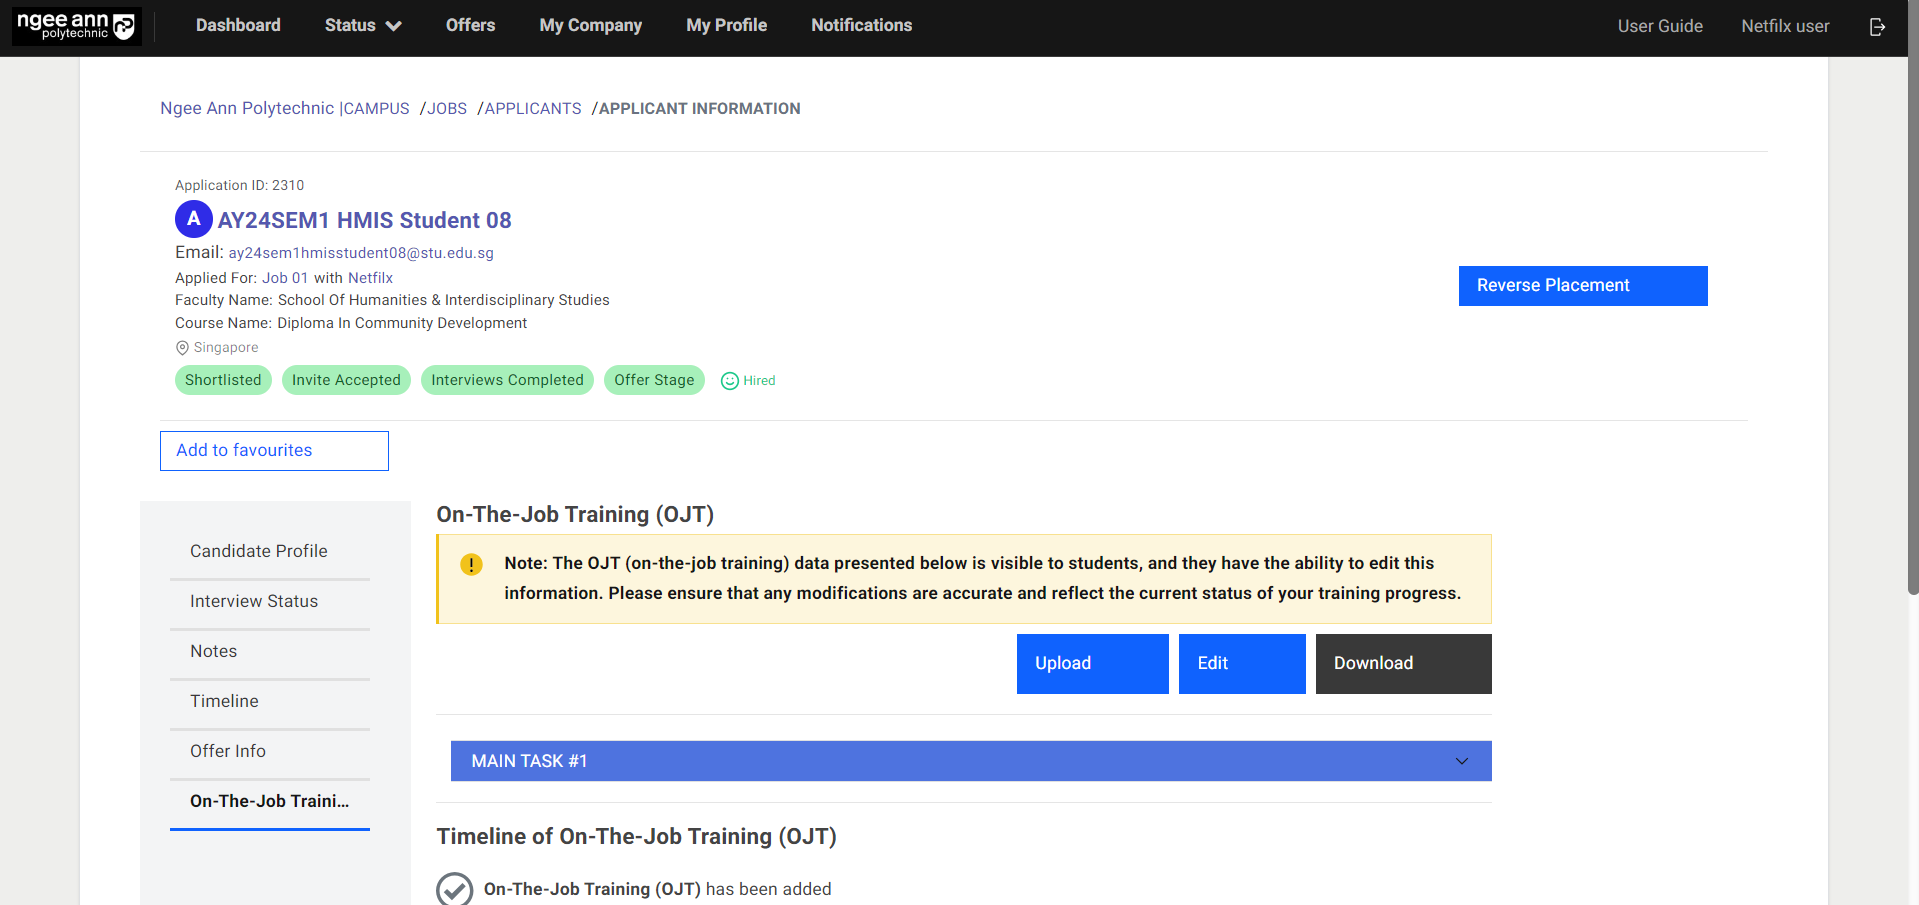The height and width of the screenshot is (905, 1919).
Task: Click the timeline checkmark circle icon
Action: coord(455,889)
